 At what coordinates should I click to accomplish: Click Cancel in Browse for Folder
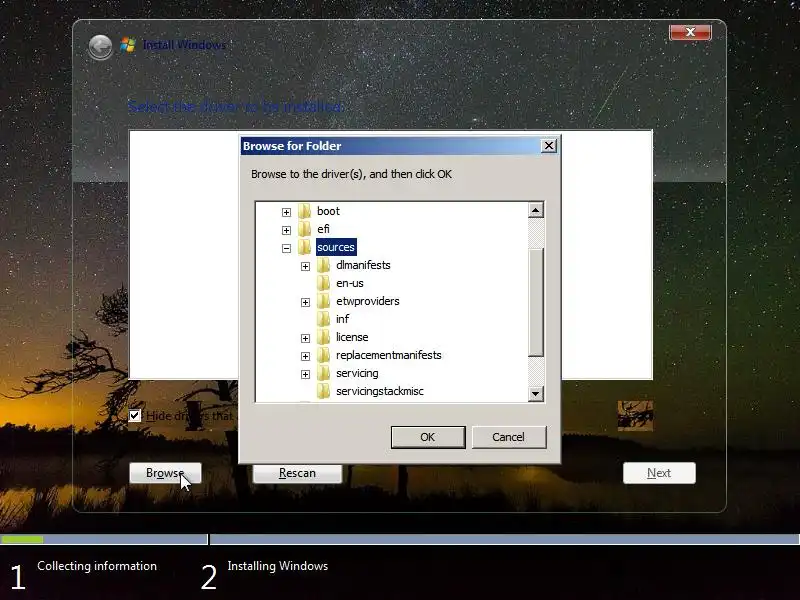[509, 437]
